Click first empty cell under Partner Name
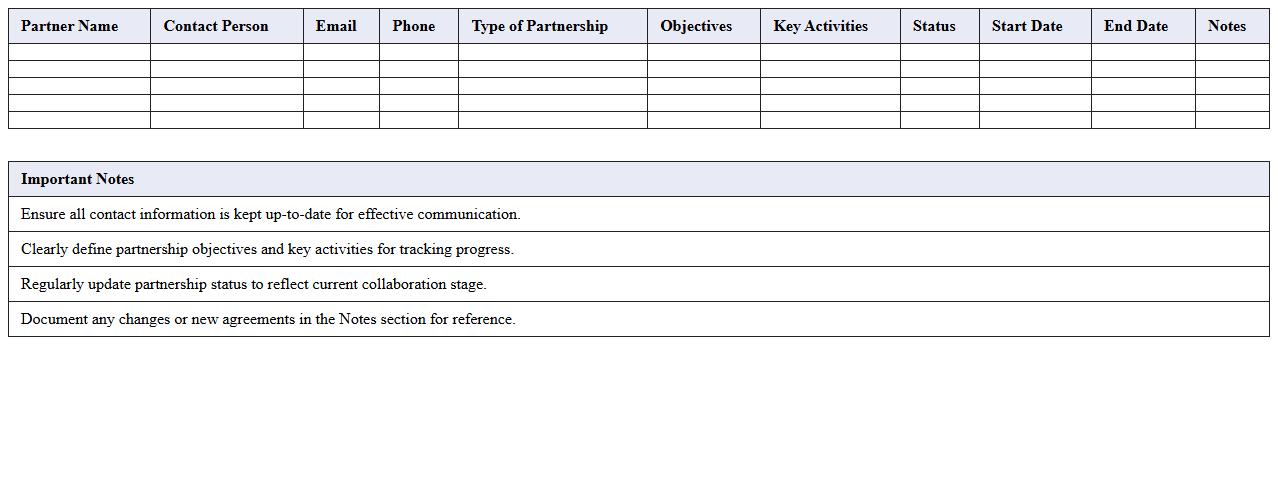Viewport: 1278px width, 501px height. click(79, 52)
